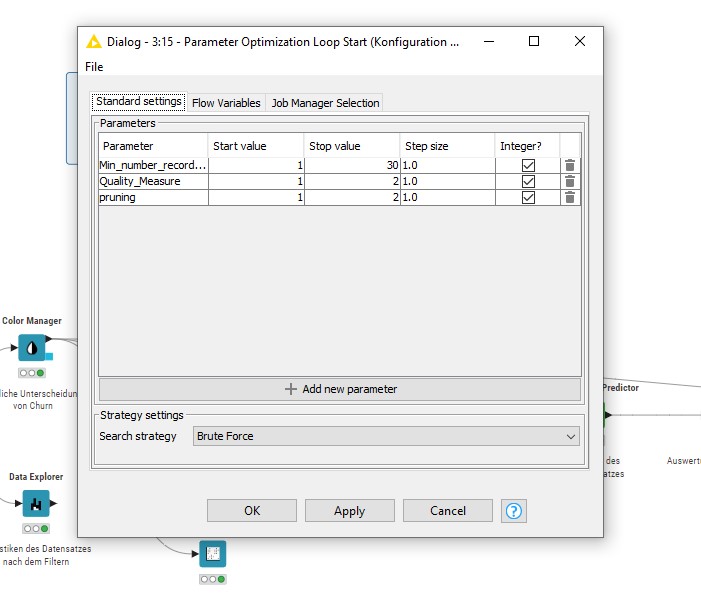Select the Data Explorer node icon
Viewport: 701px width, 593px height.
pos(36,504)
